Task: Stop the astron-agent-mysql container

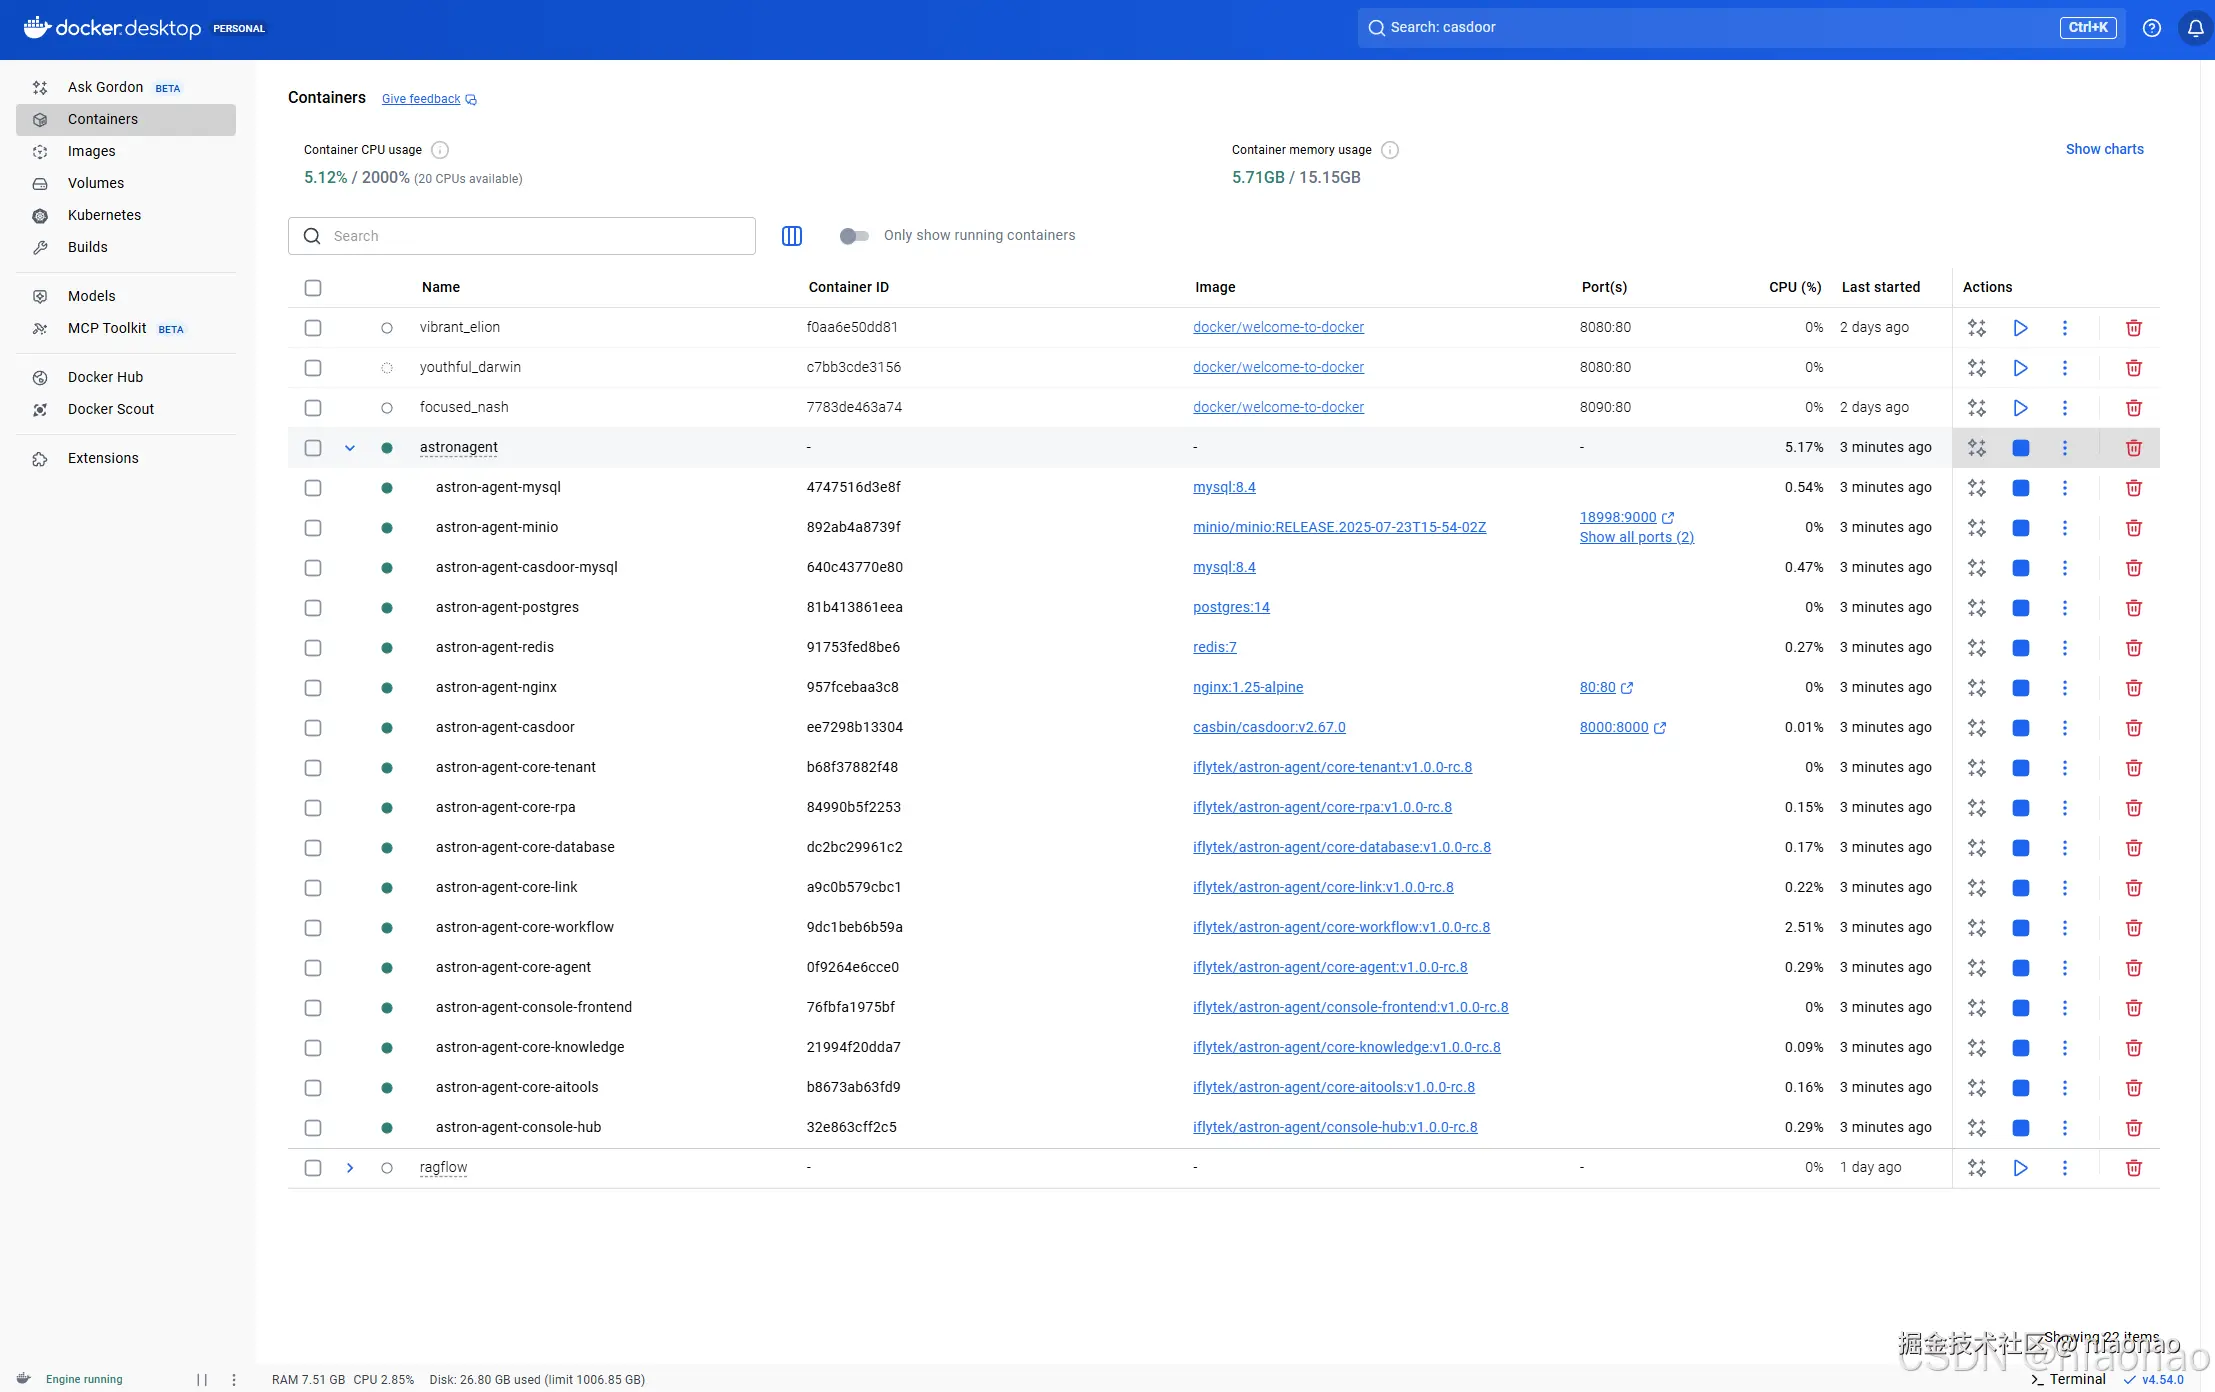Action: (x=2020, y=488)
